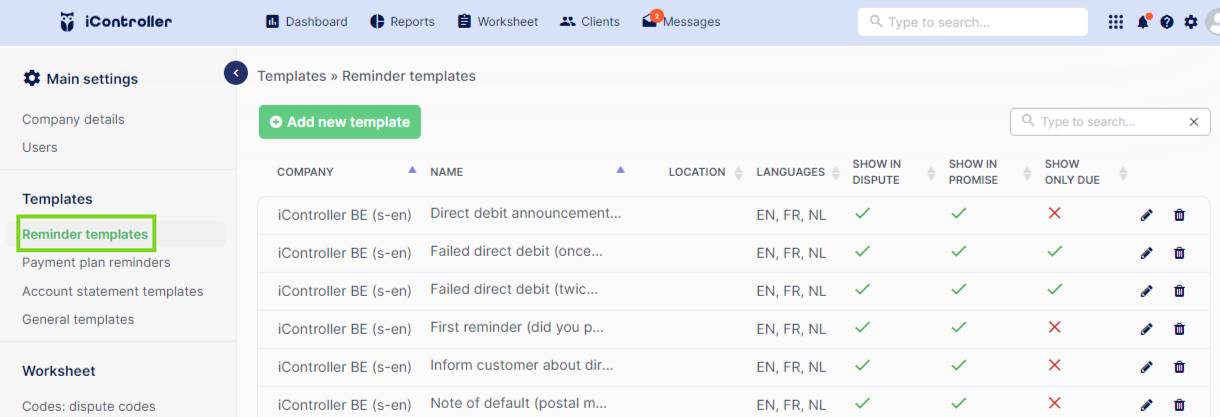This screenshot has height=417, width=1220.
Task: Open Codes: dispute codes
Action: pos(89,406)
